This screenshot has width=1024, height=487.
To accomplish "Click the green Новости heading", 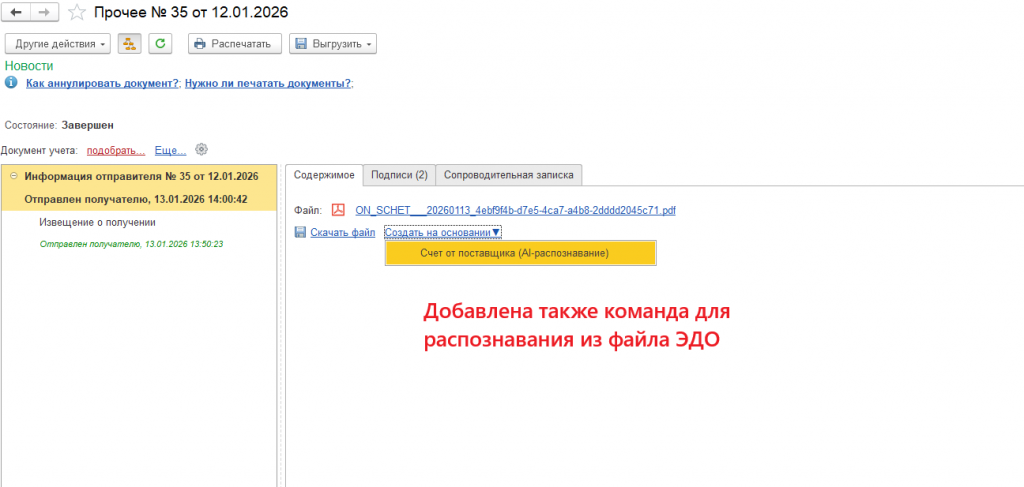I will click(29, 66).
